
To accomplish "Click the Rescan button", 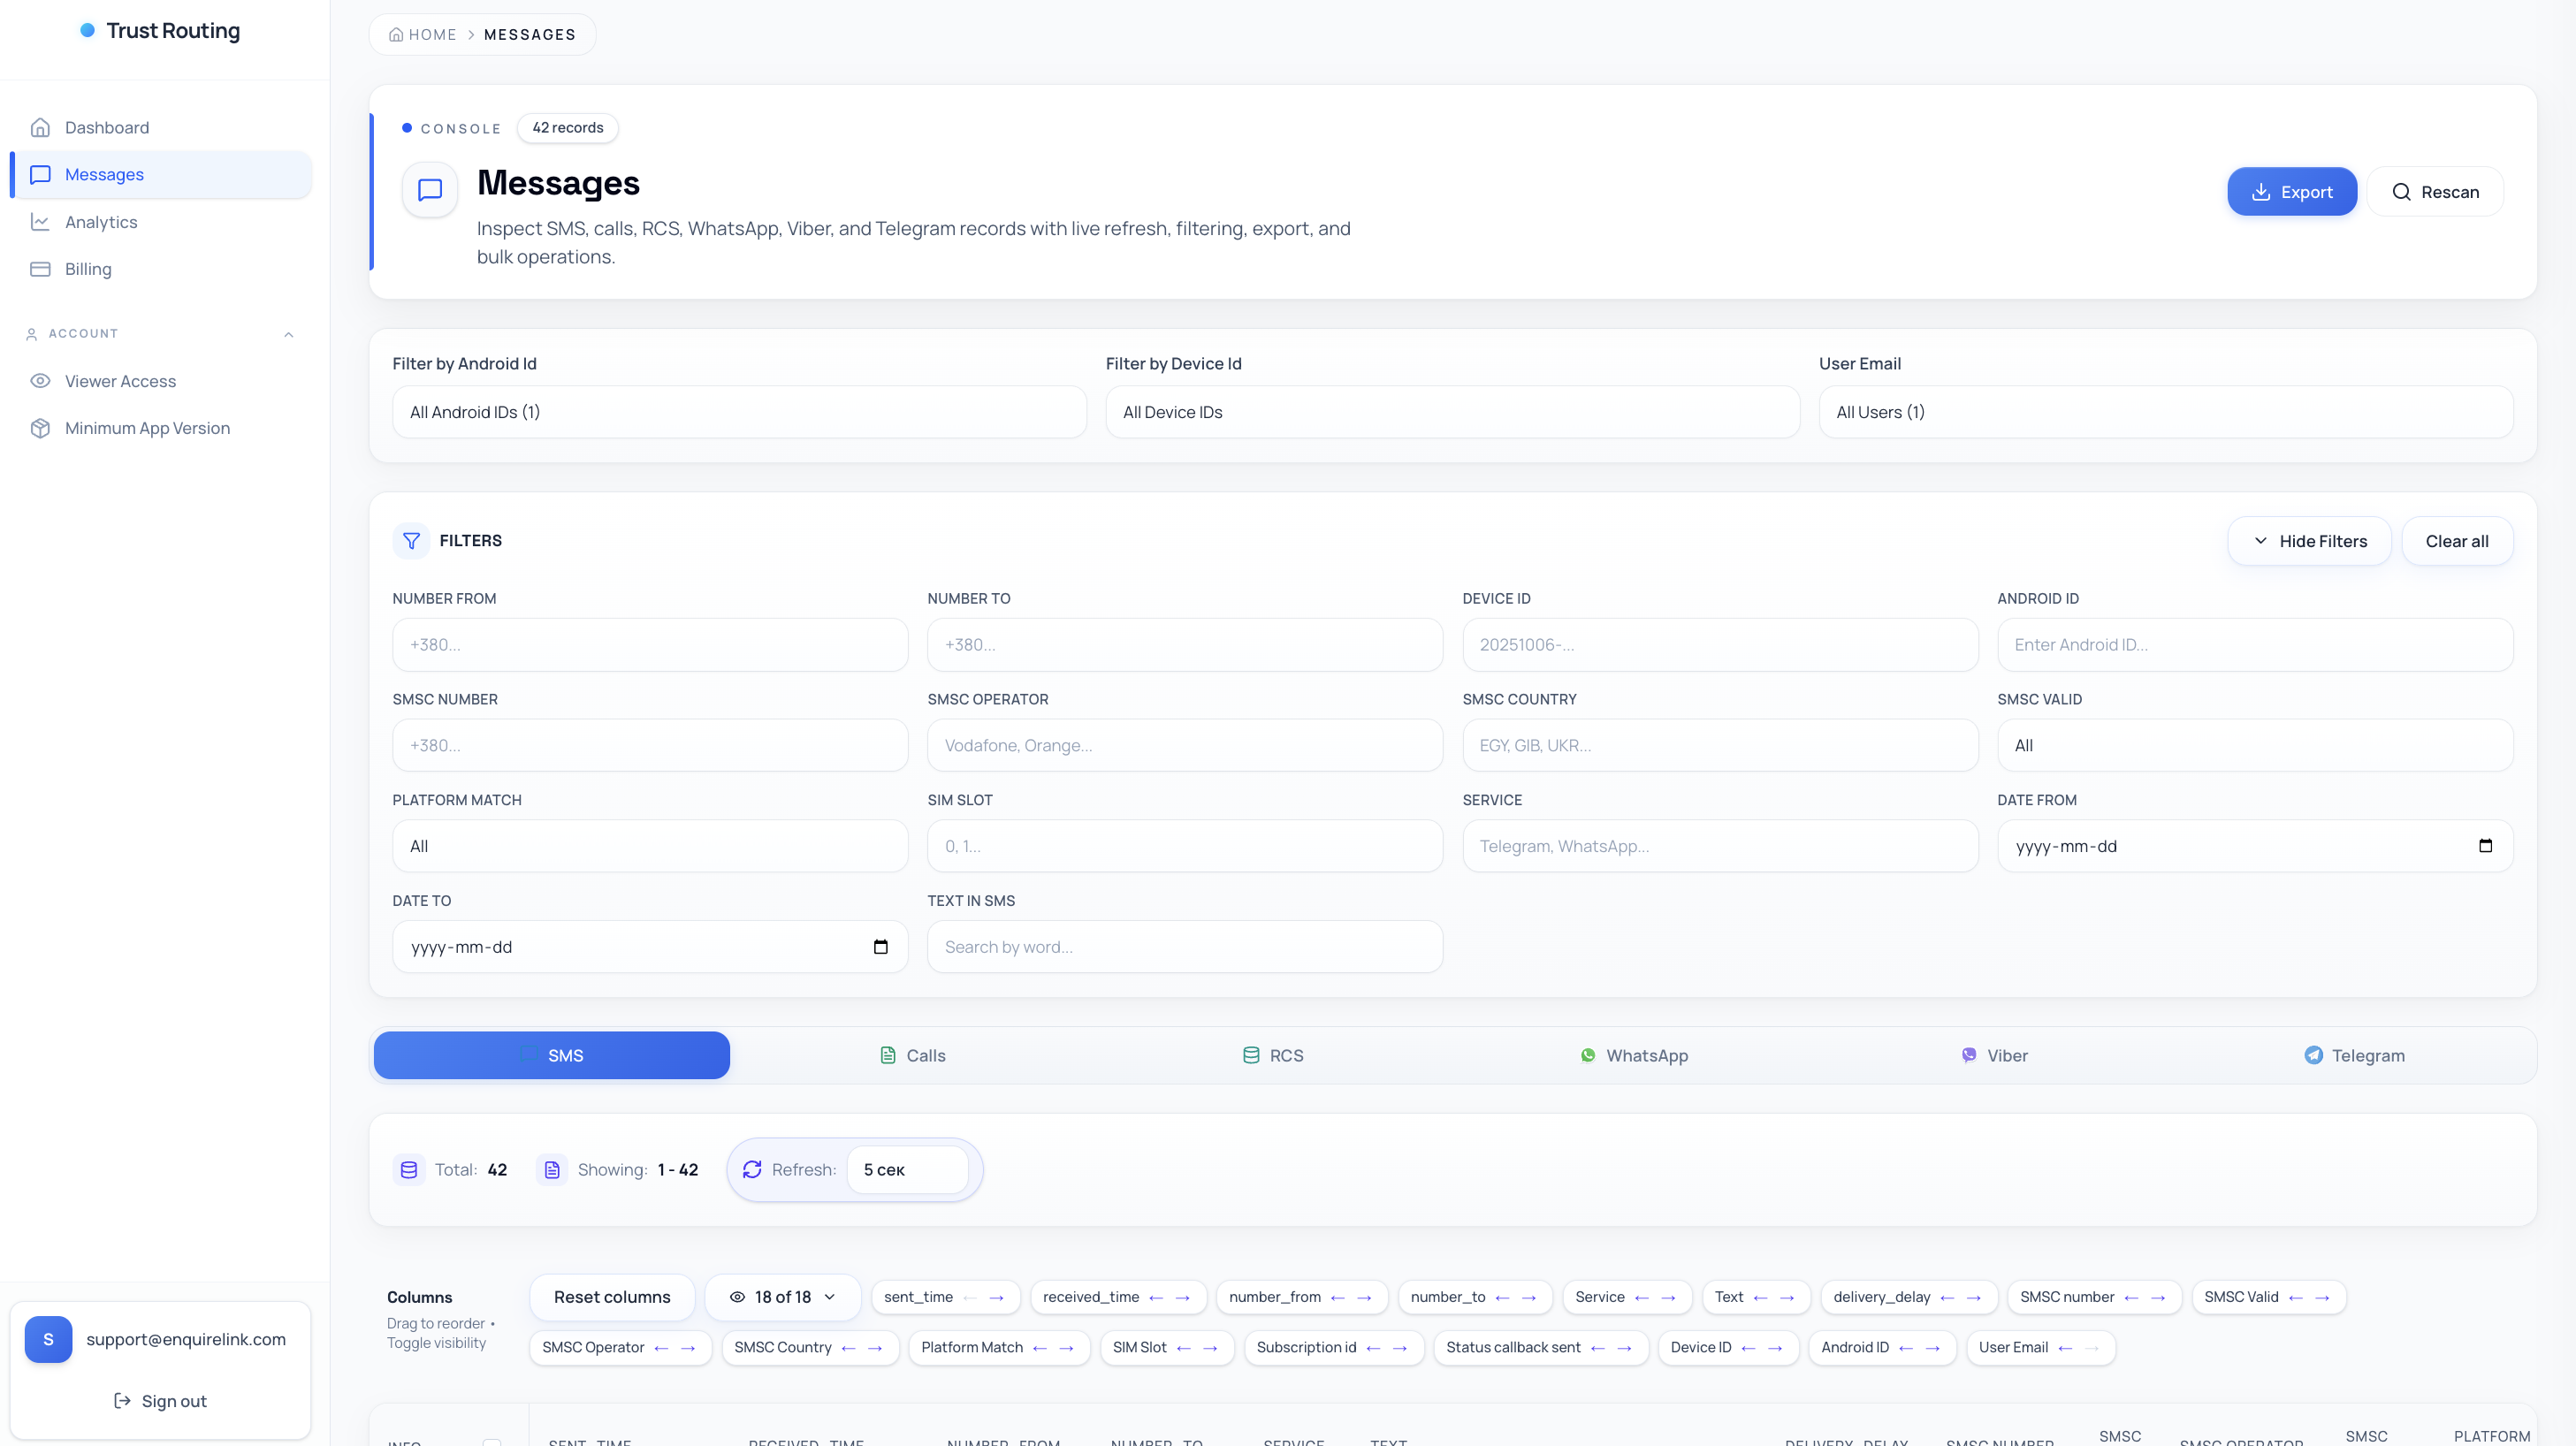I will pyautogui.click(x=2435, y=192).
